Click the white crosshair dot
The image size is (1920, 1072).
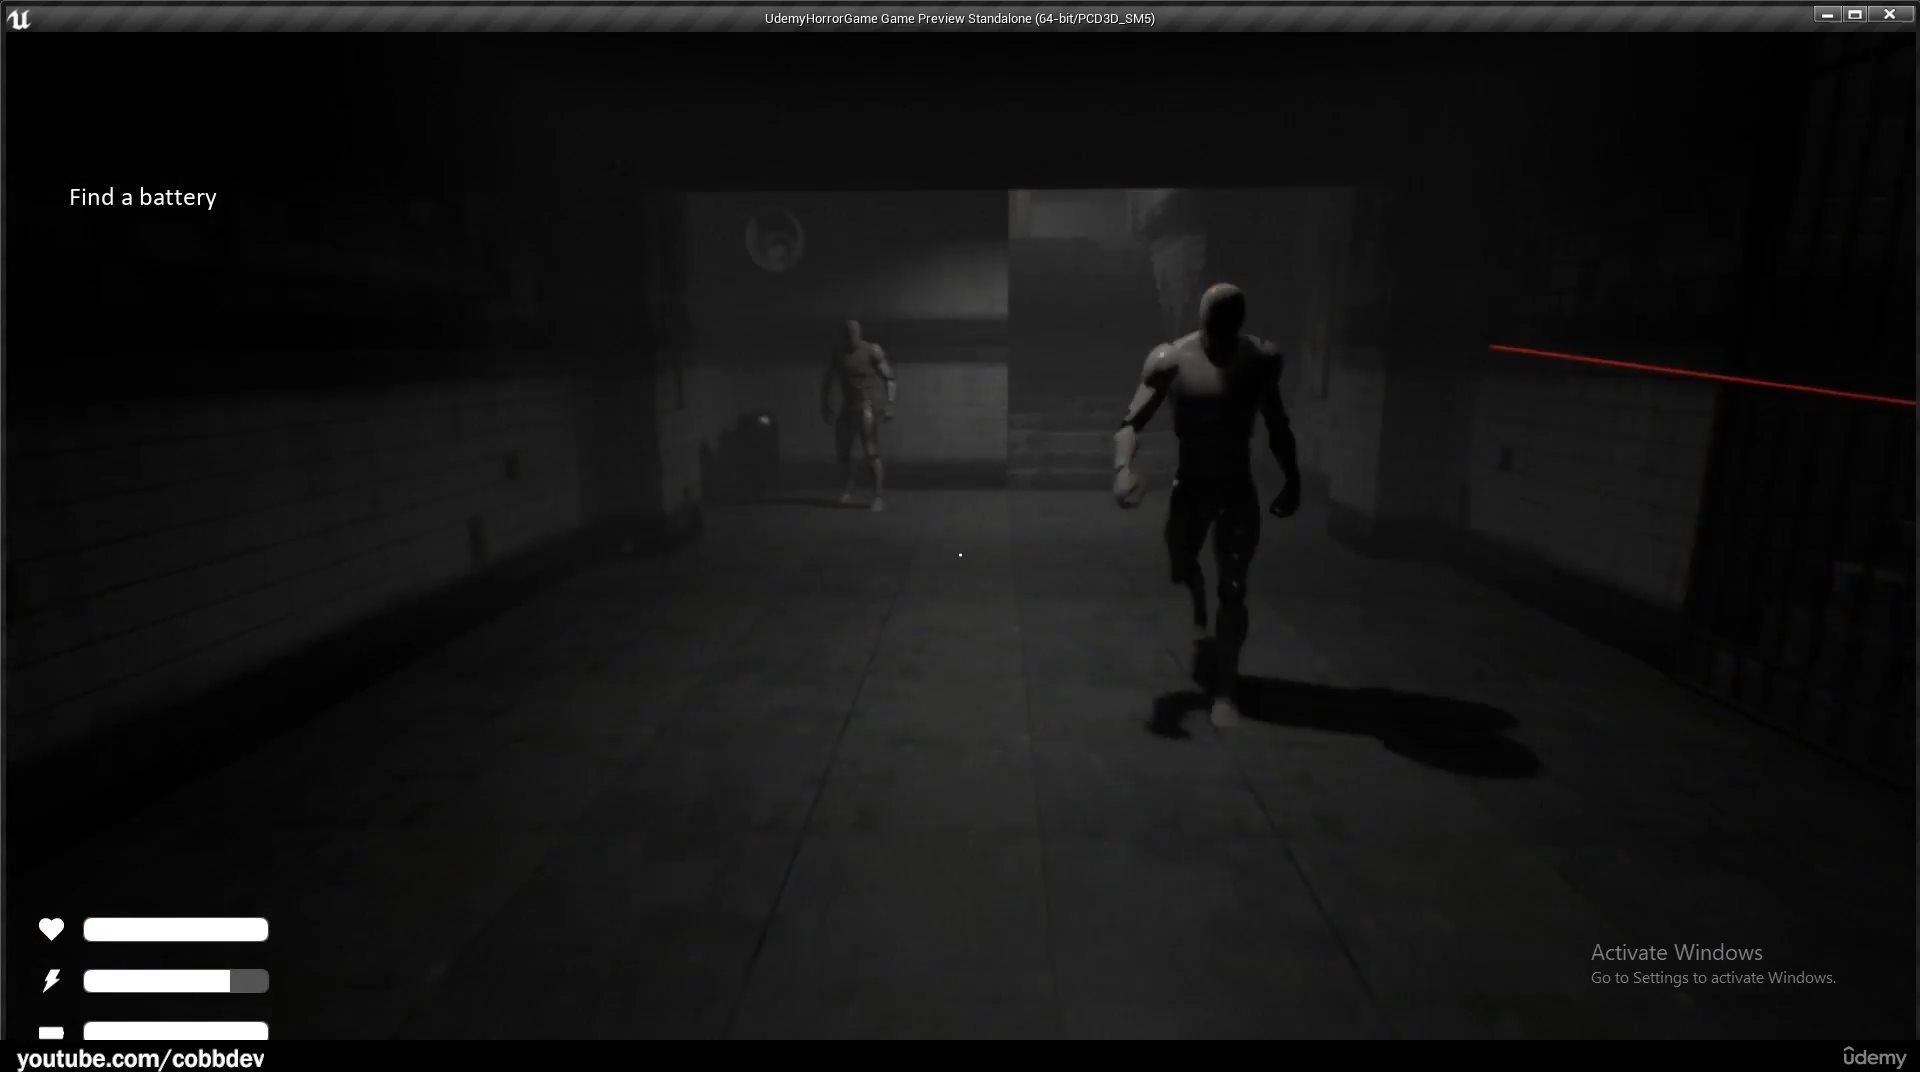pos(960,555)
